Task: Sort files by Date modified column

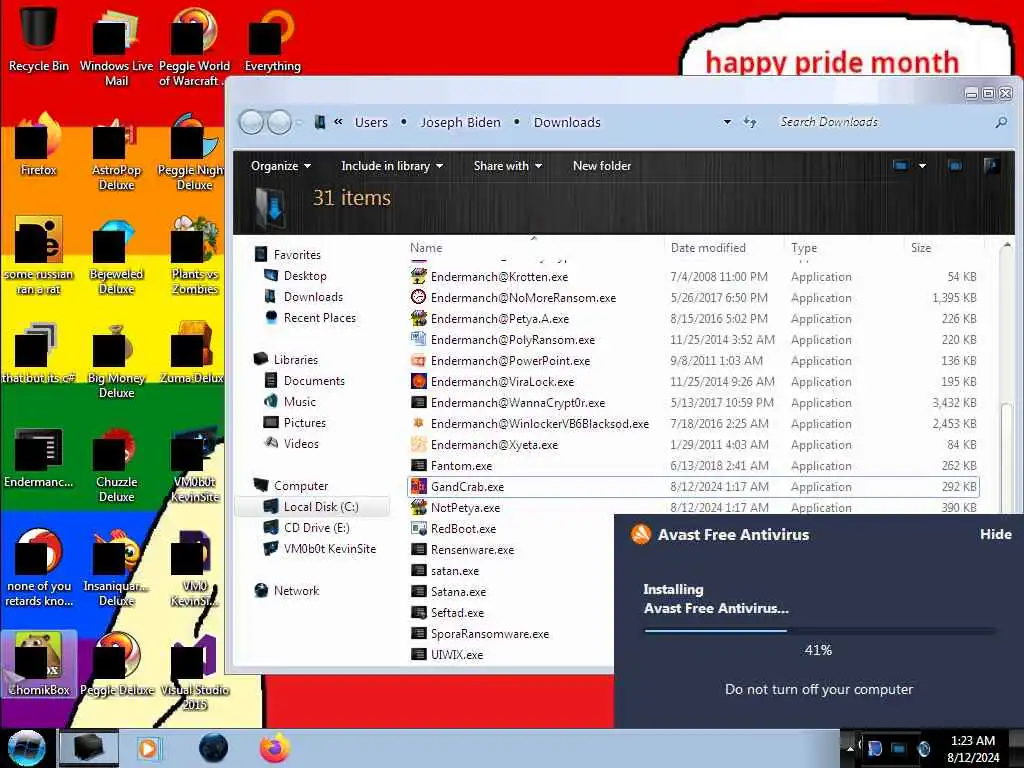Action: pos(722,248)
